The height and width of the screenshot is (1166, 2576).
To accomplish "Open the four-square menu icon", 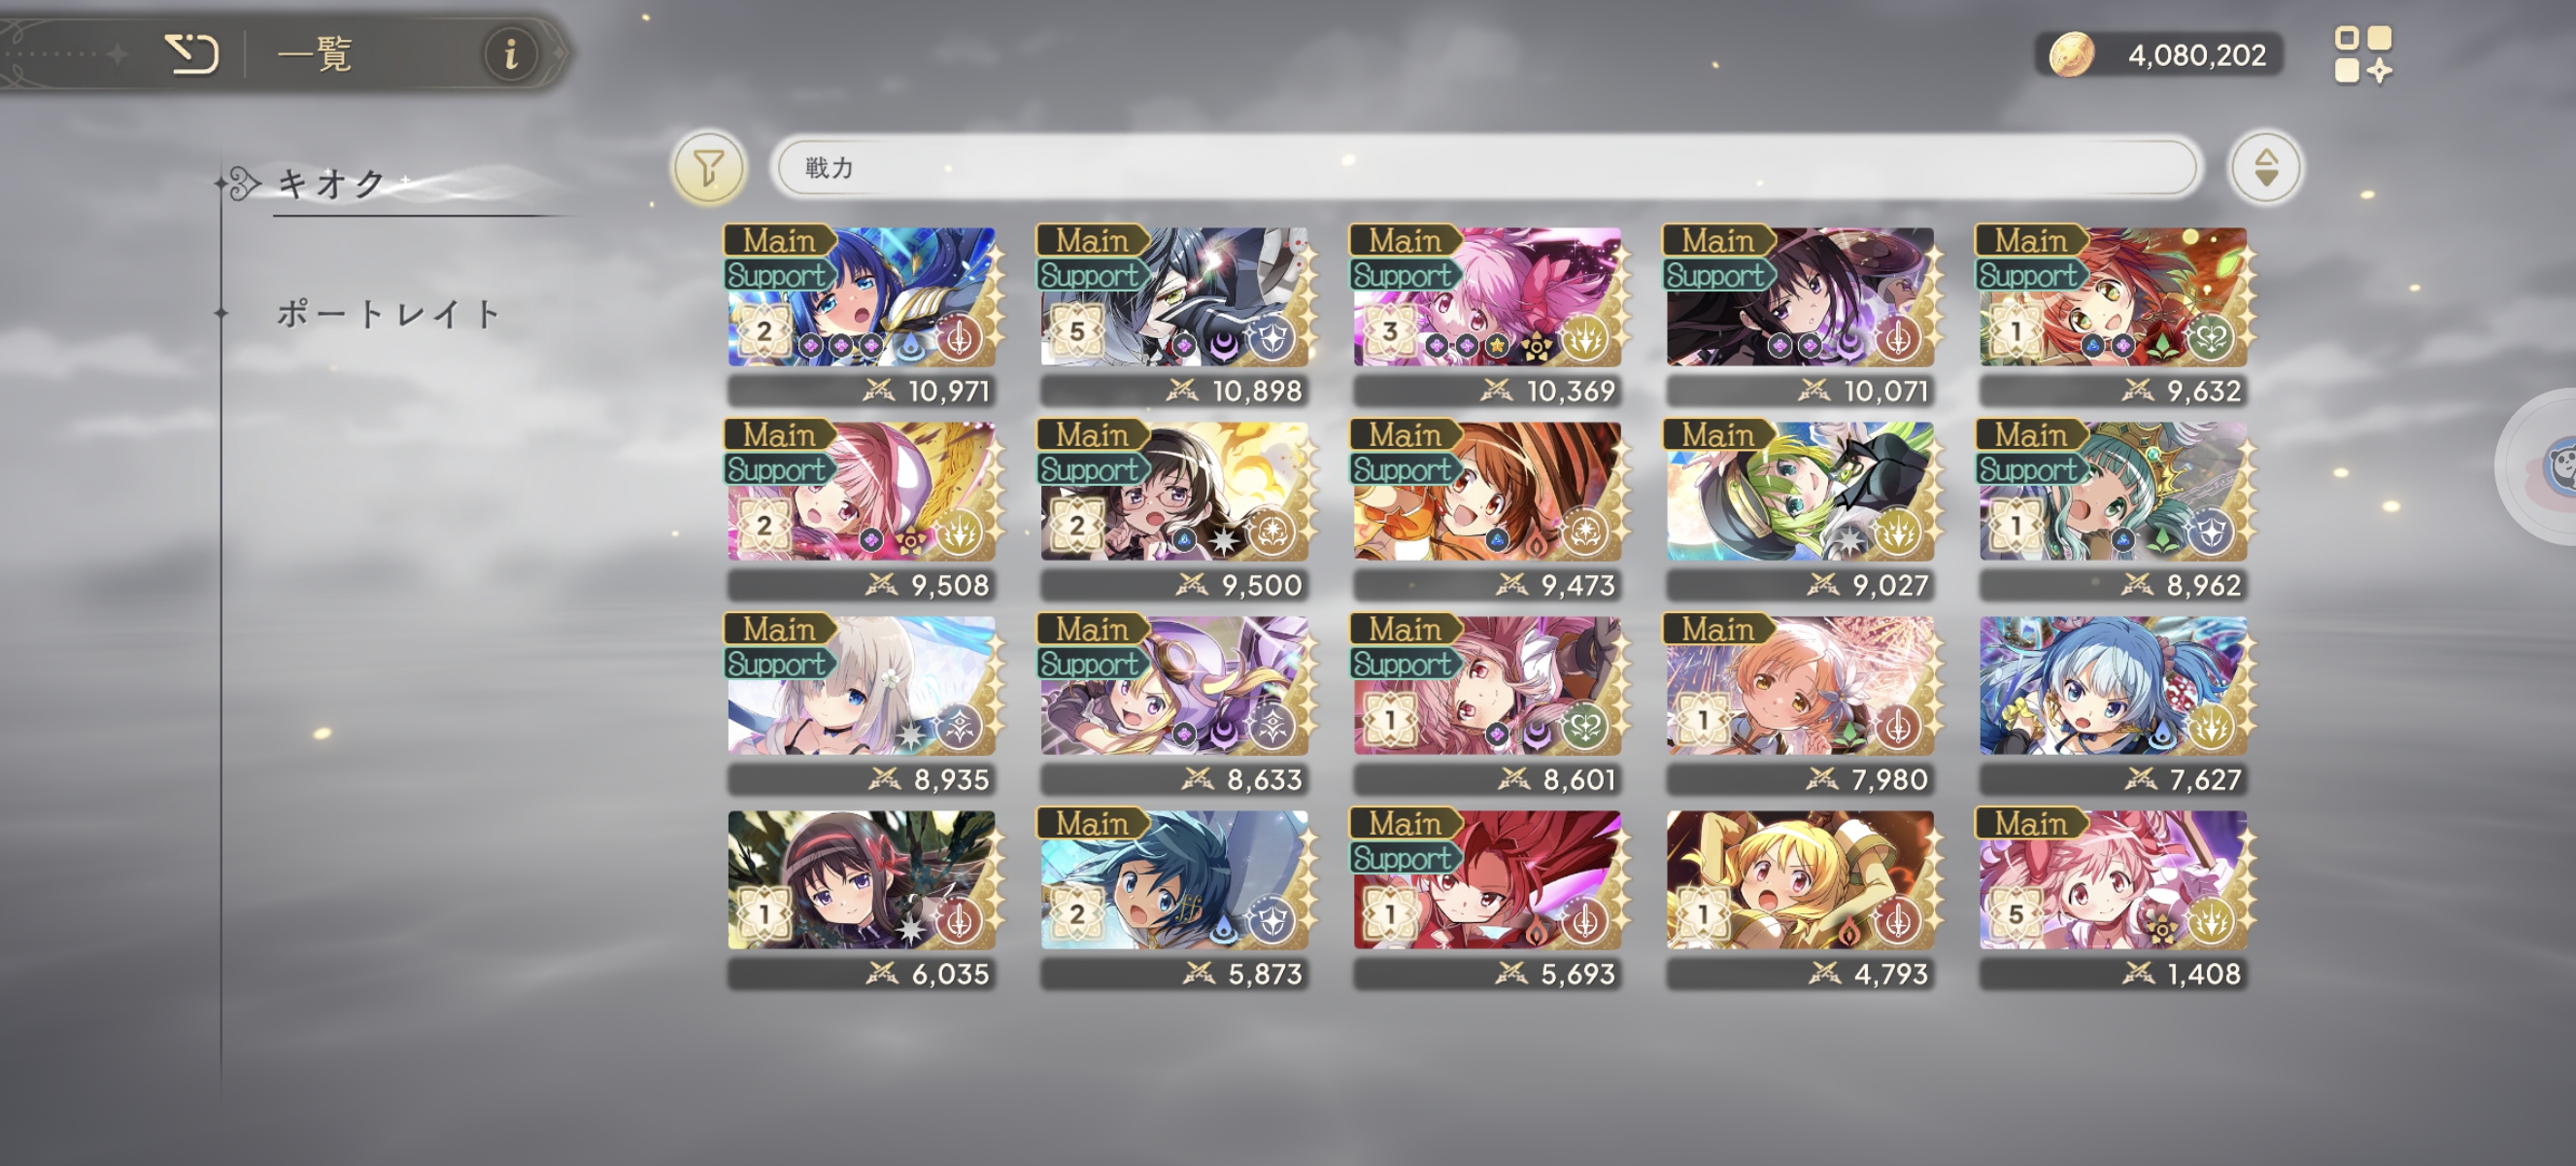I will 2363,55.
